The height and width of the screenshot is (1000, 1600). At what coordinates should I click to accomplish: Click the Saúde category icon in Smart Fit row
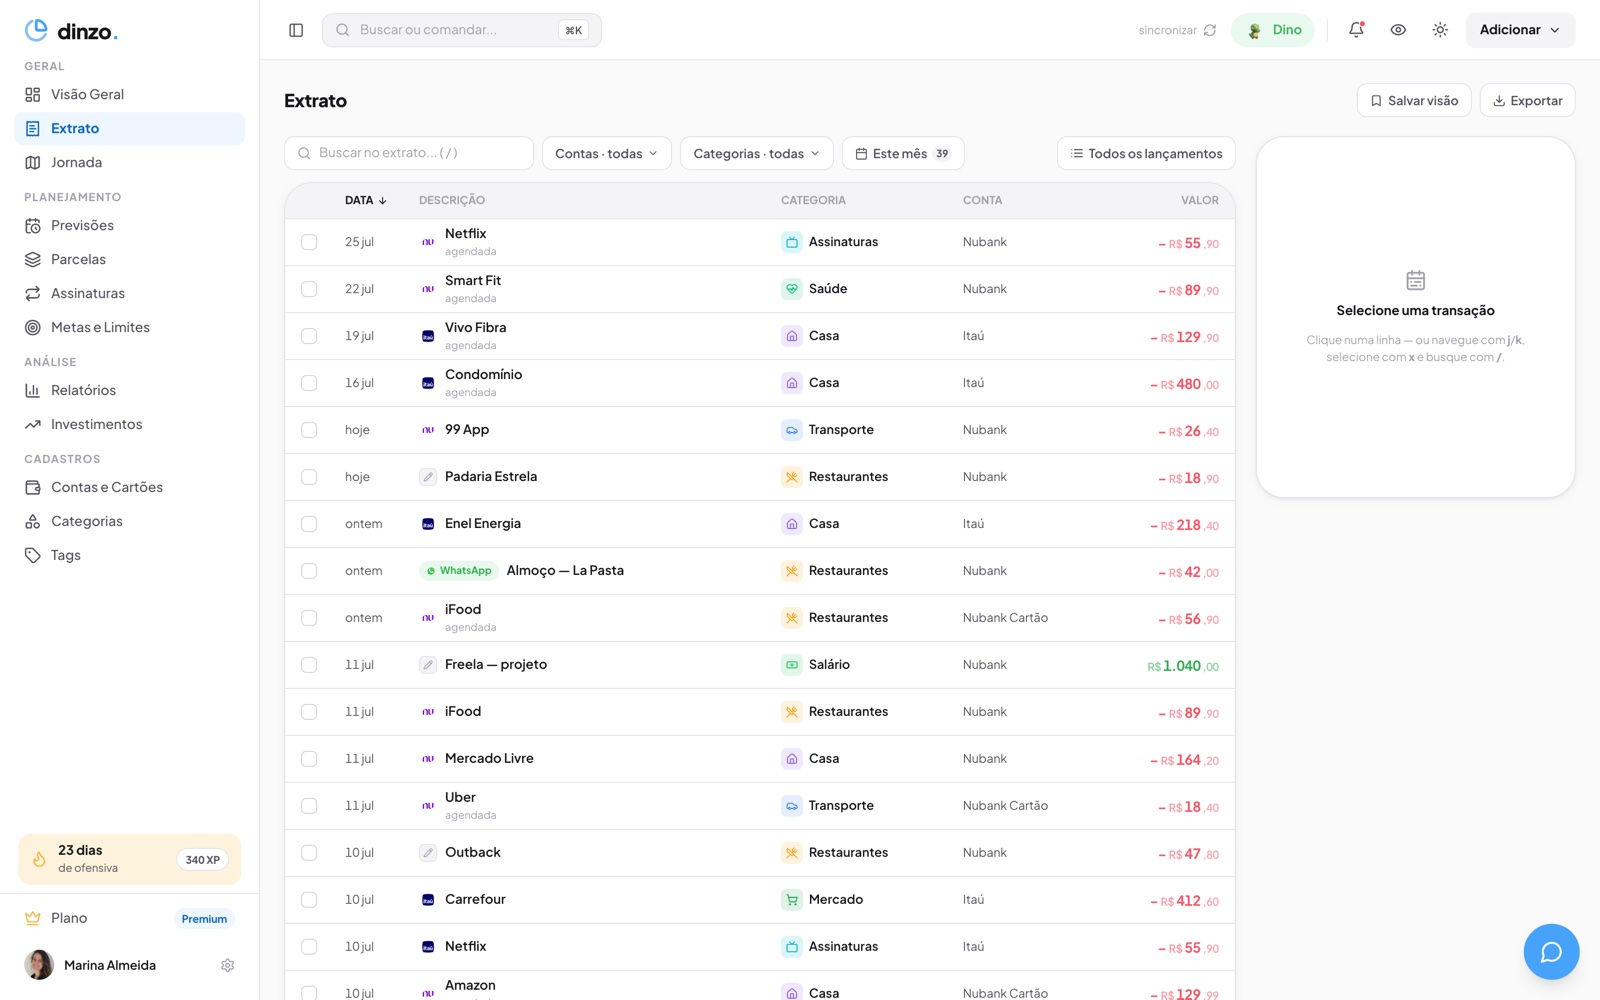(792, 289)
